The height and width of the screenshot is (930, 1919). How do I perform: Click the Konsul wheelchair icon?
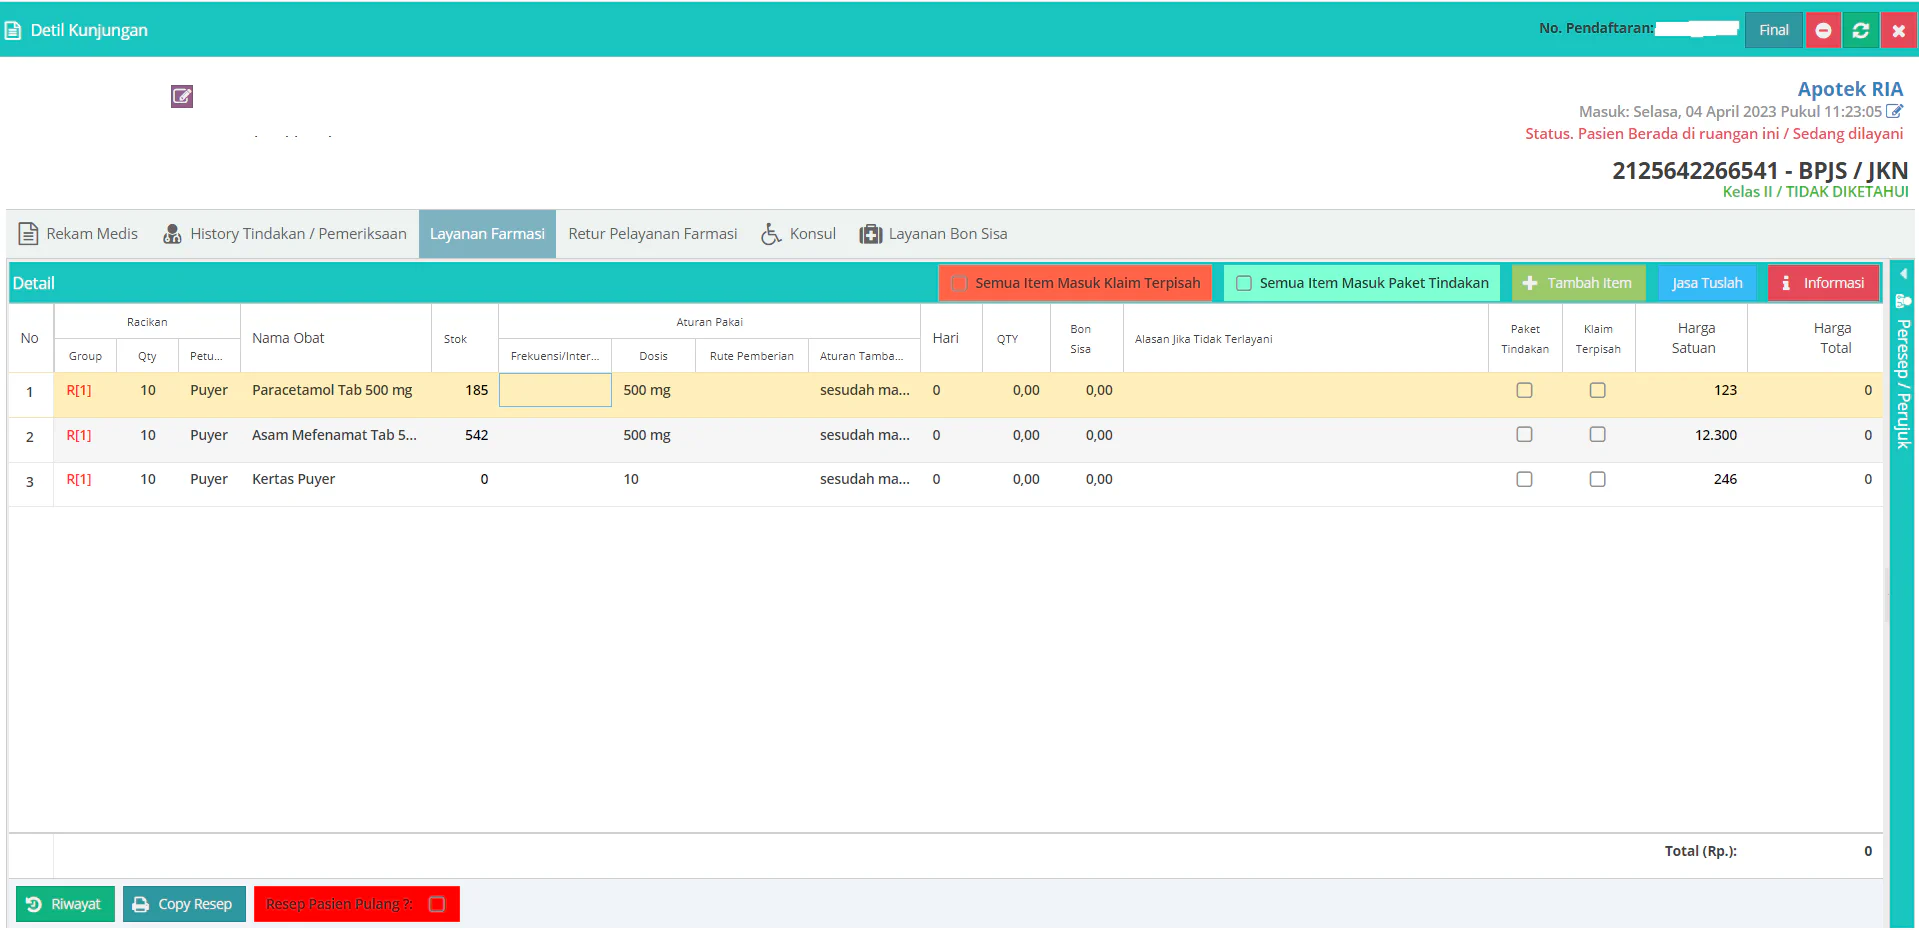click(x=771, y=234)
